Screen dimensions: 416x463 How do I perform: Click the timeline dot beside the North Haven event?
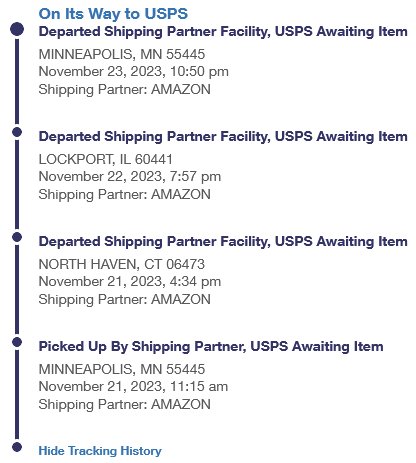pyautogui.click(x=17, y=237)
